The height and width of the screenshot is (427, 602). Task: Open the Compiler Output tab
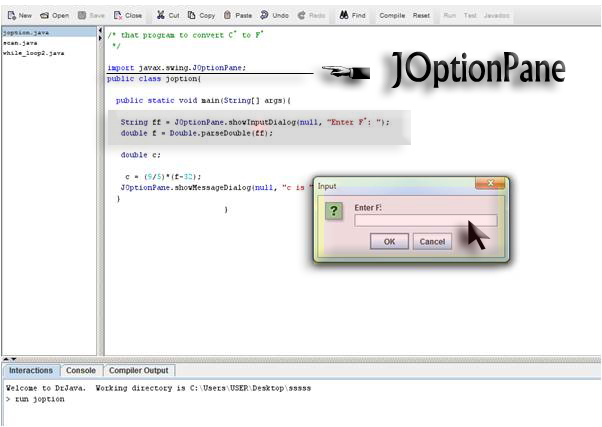pyautogui.click(x=138, y=371)
